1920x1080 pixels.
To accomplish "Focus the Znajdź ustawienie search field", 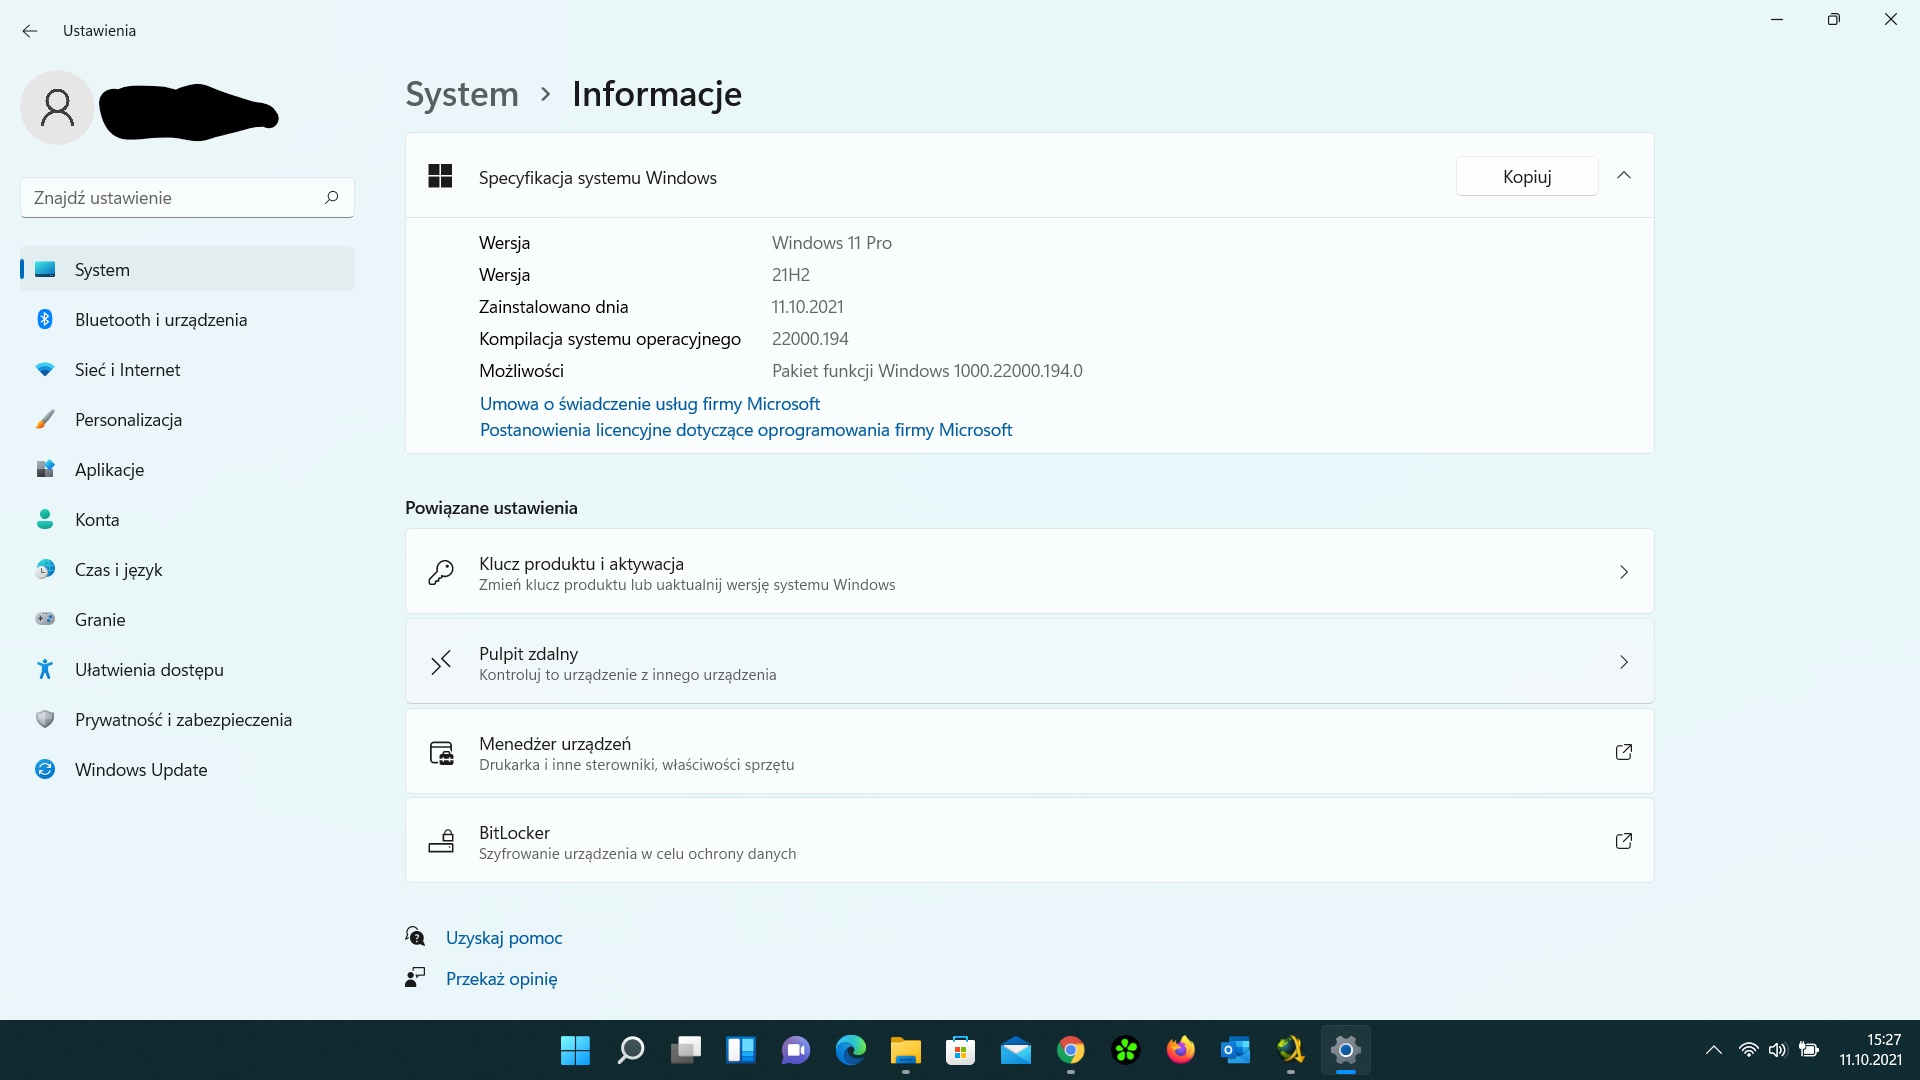I will tap(187, 197).
